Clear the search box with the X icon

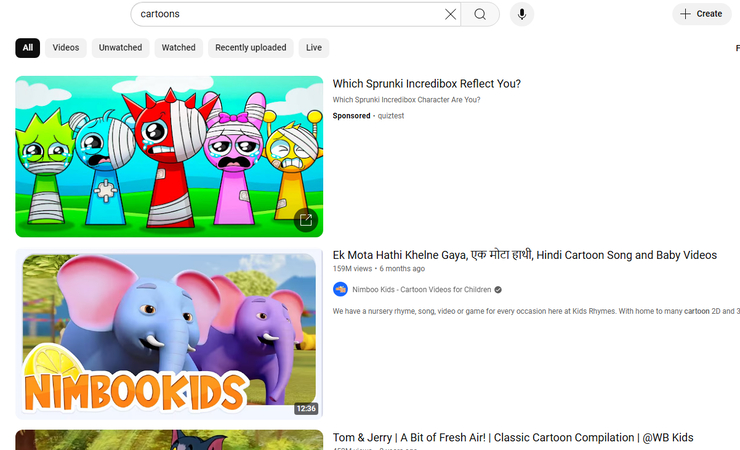pyautogui.click(x=450, y=14)
